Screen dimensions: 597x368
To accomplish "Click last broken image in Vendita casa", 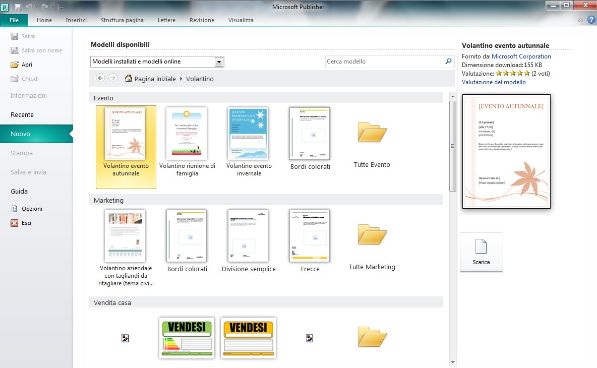I will click(309, 338).
